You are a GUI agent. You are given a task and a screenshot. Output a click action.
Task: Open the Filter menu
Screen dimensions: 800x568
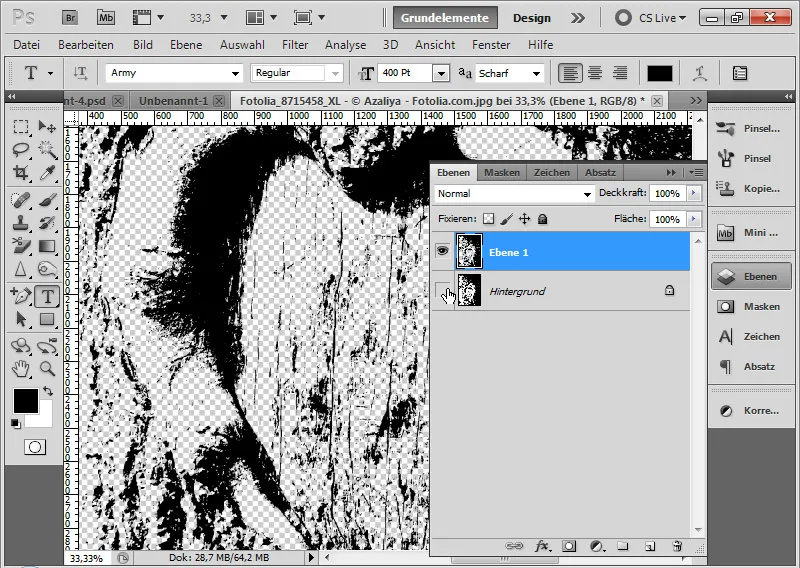tap(295, 45)
